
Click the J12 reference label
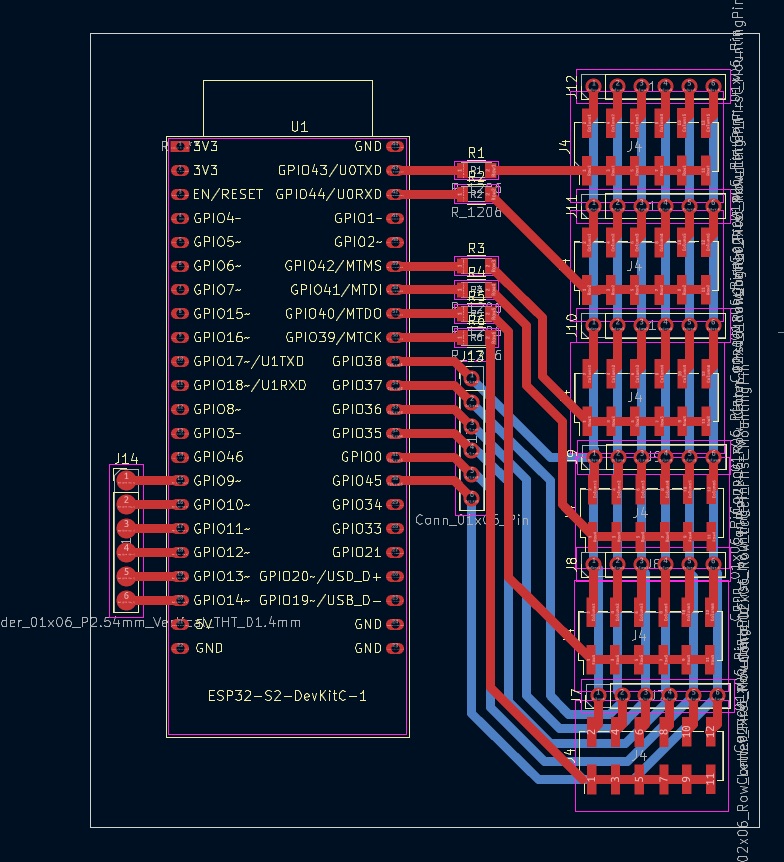click(572, 87)
